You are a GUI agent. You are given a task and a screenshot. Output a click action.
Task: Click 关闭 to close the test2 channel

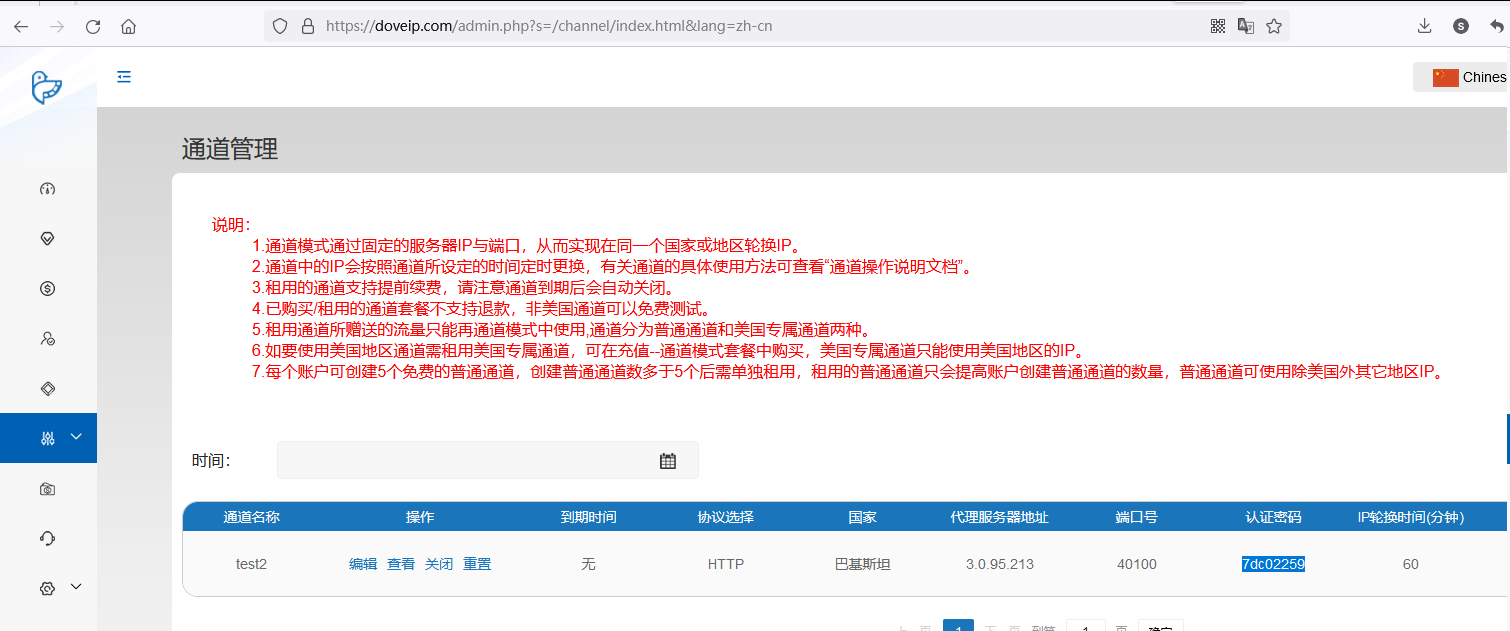pyautogui.click(x=439, y=564)
